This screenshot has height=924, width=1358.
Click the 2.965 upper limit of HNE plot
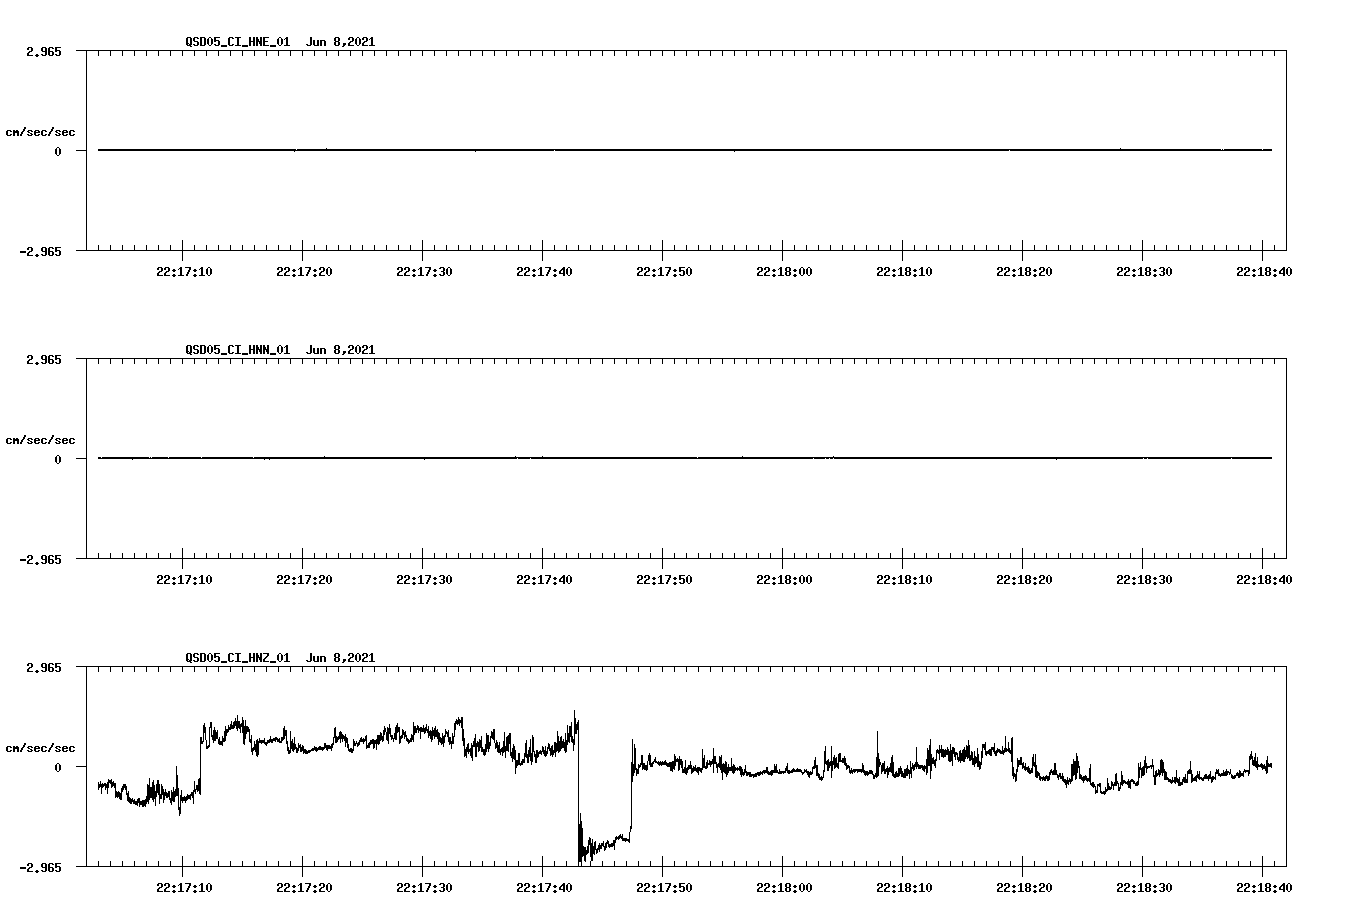(x=43, y=52)
